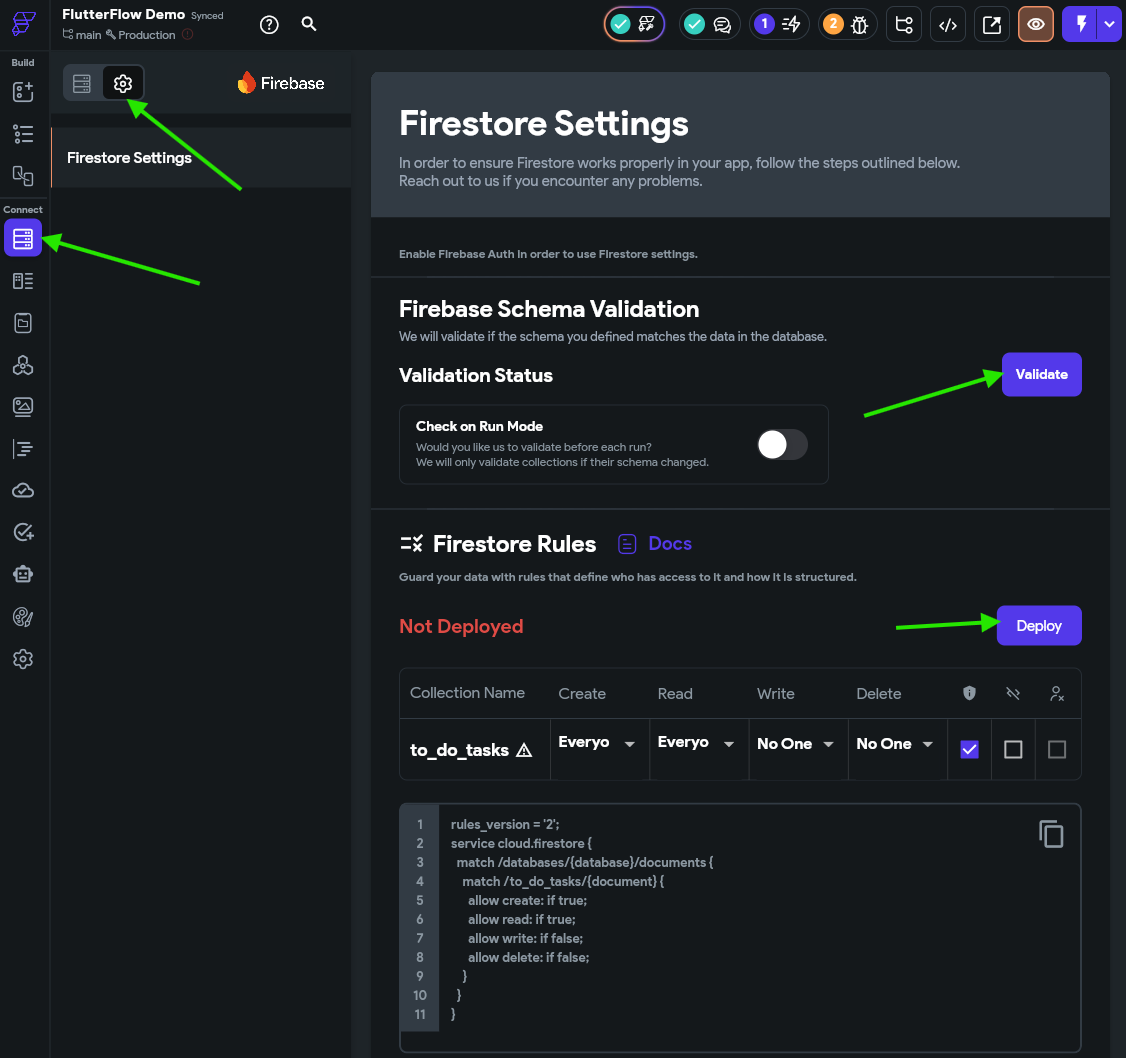Image resolution: width=1126 pixels, height=1058 pixels.
Task: Click the FlutterFlow logo icon
Action: tap(23, 23)
